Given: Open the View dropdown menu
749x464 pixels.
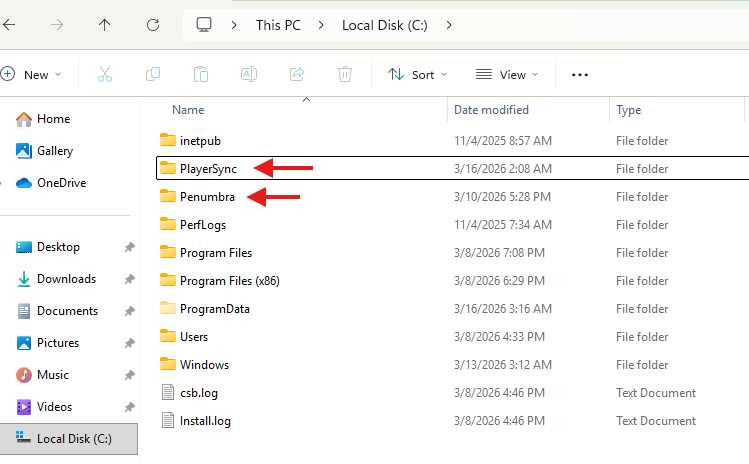Looking at the screenshot, I should (507, 74).
